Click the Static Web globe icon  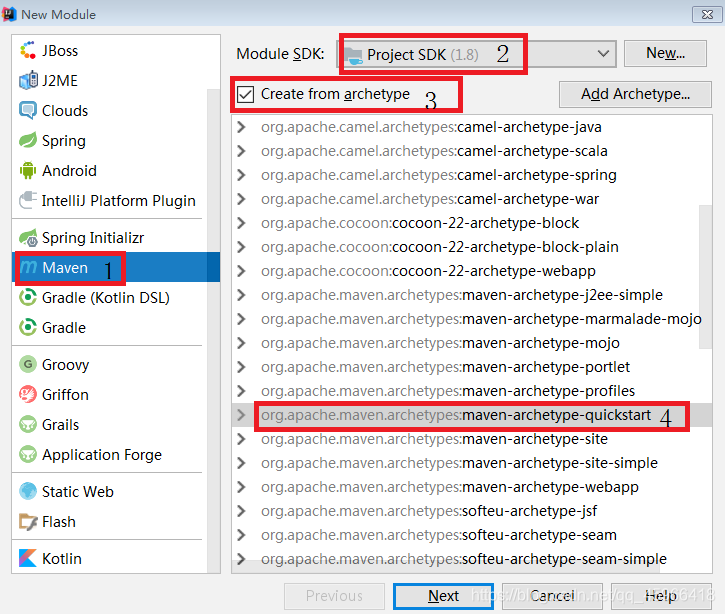point(28,491)
